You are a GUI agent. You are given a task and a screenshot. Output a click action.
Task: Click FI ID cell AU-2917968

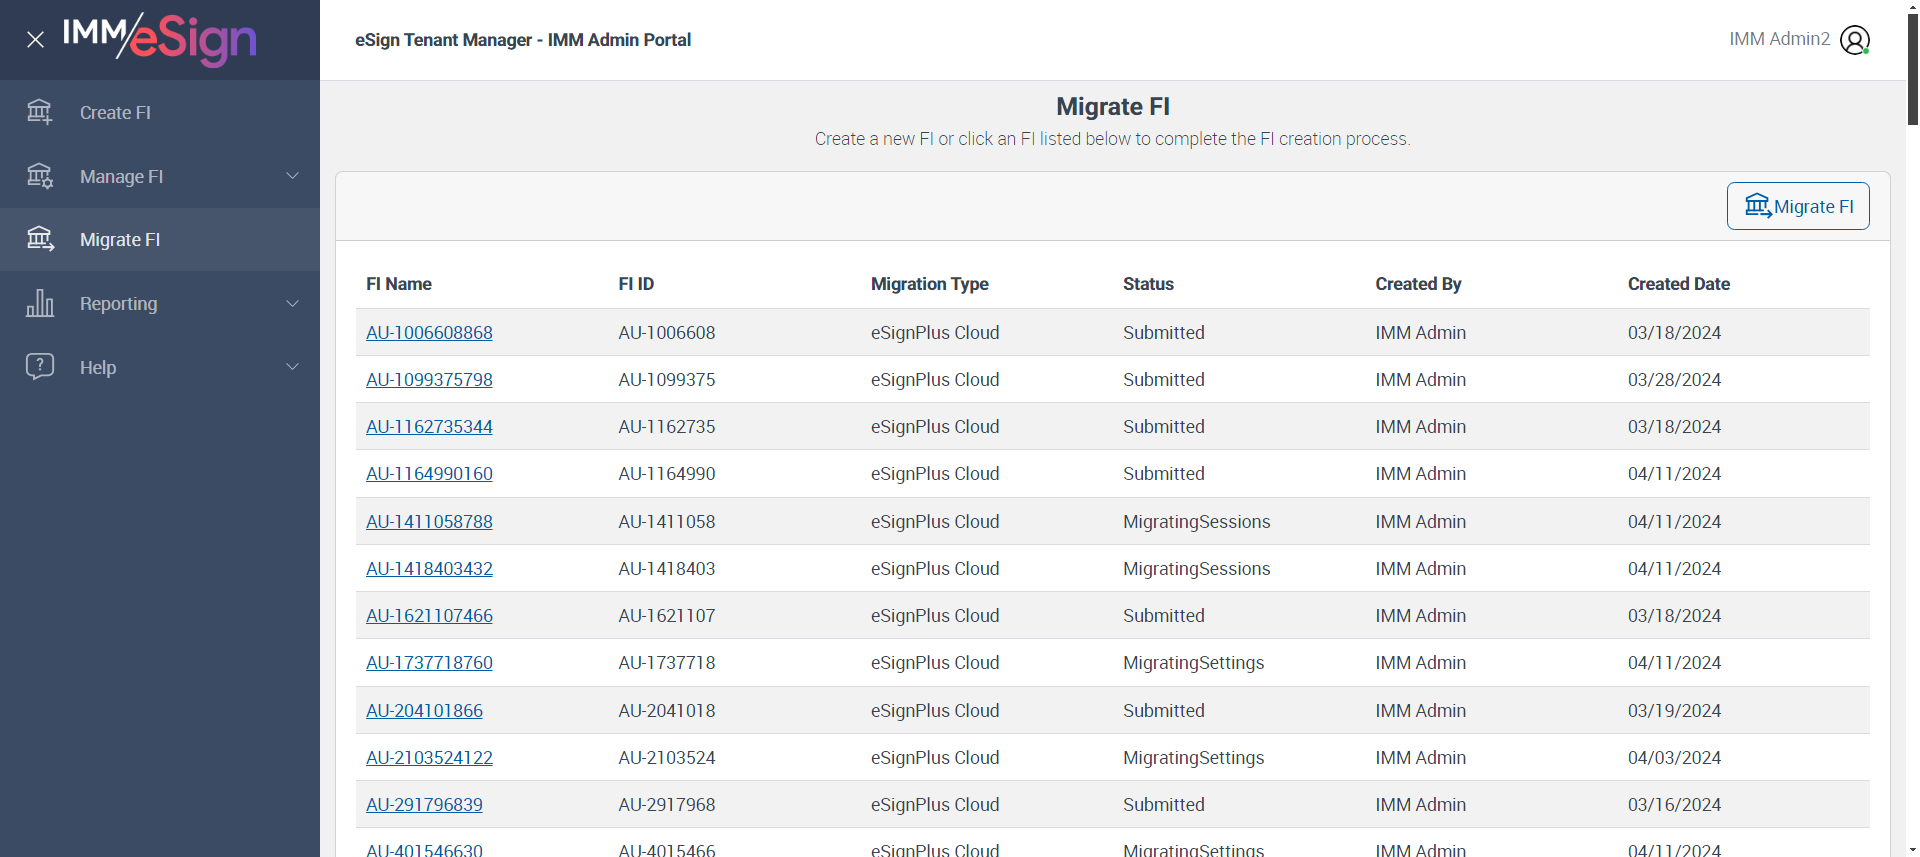[667, 805]
